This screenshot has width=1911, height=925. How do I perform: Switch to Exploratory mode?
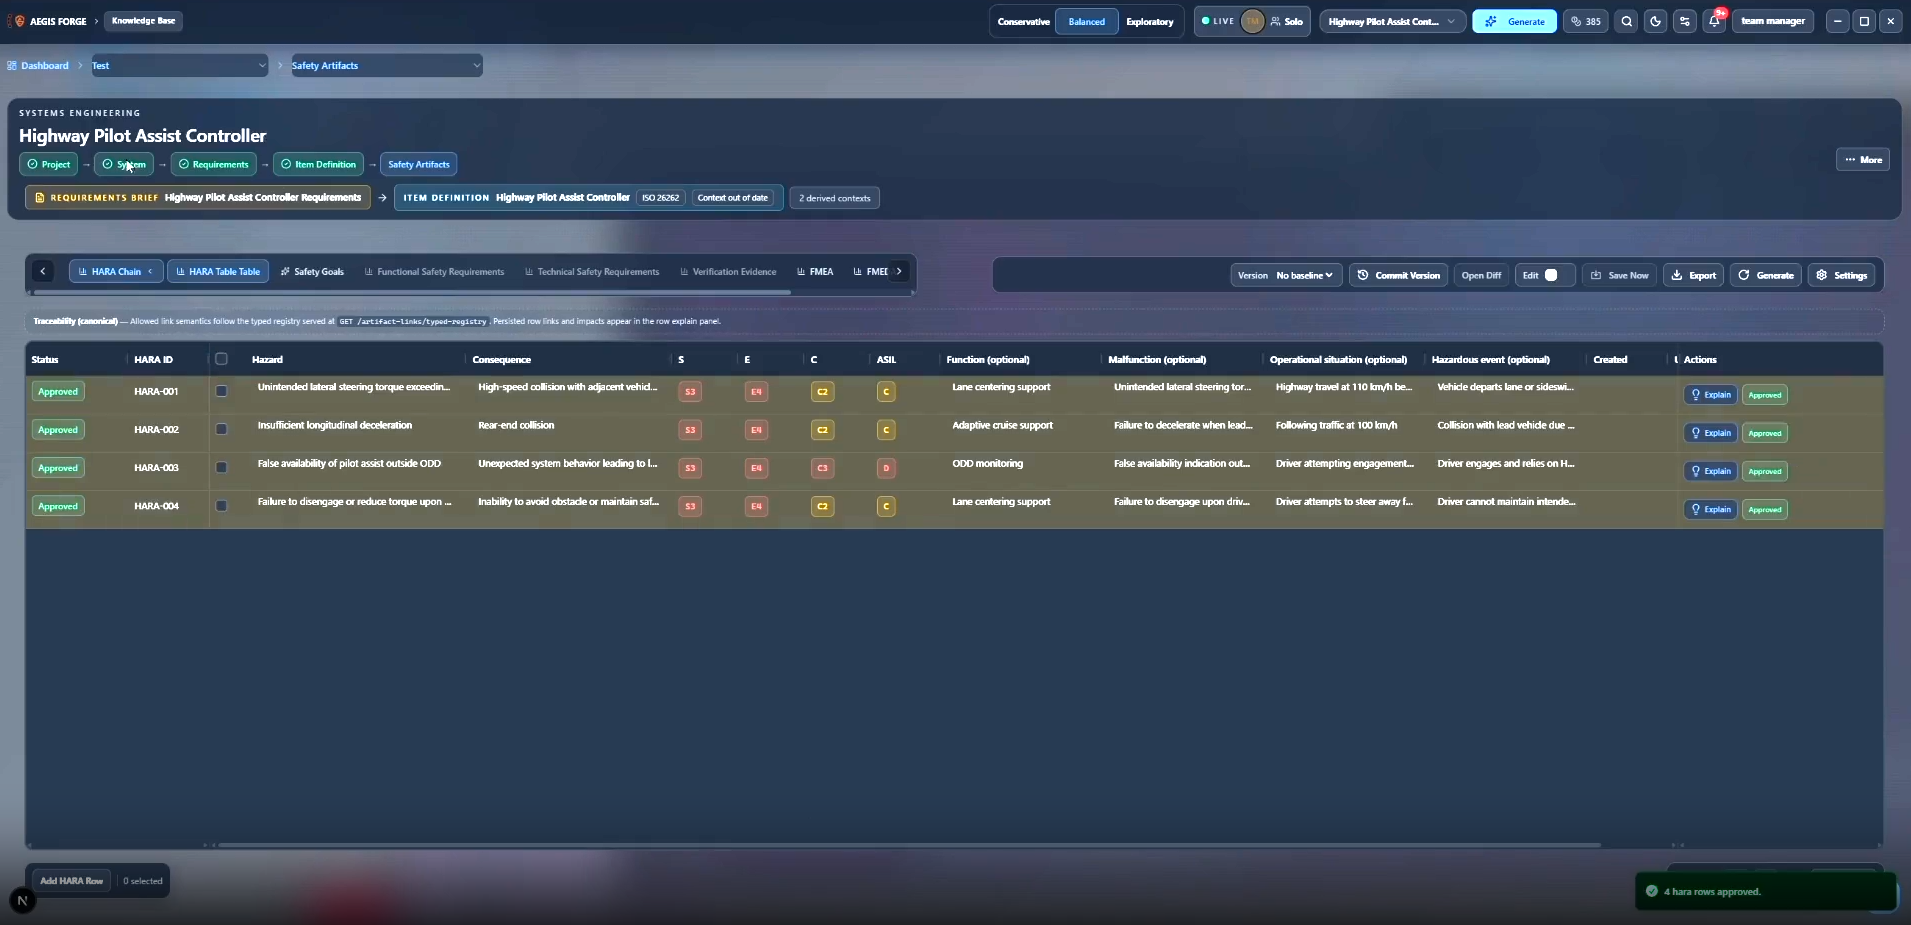tap(1149, 21)
